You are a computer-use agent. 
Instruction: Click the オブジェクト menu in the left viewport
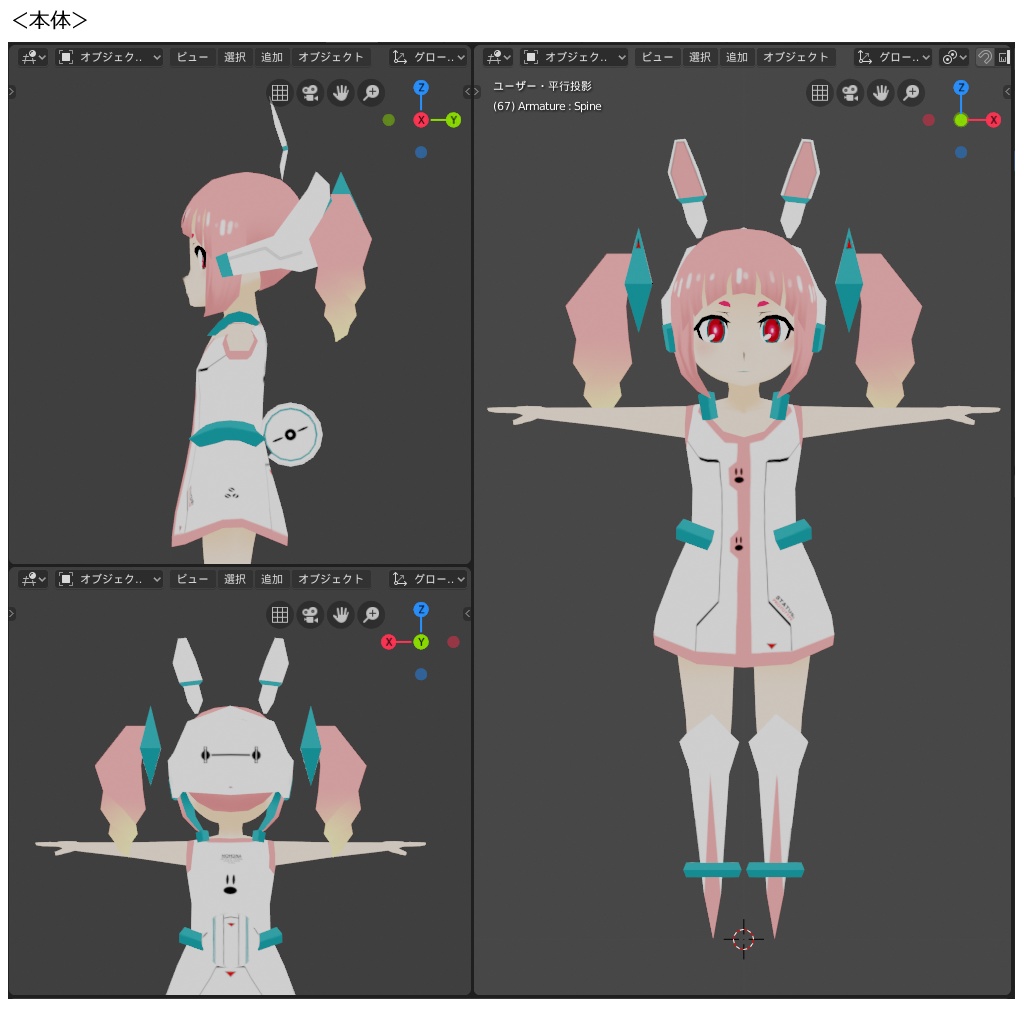pos(331,57)
